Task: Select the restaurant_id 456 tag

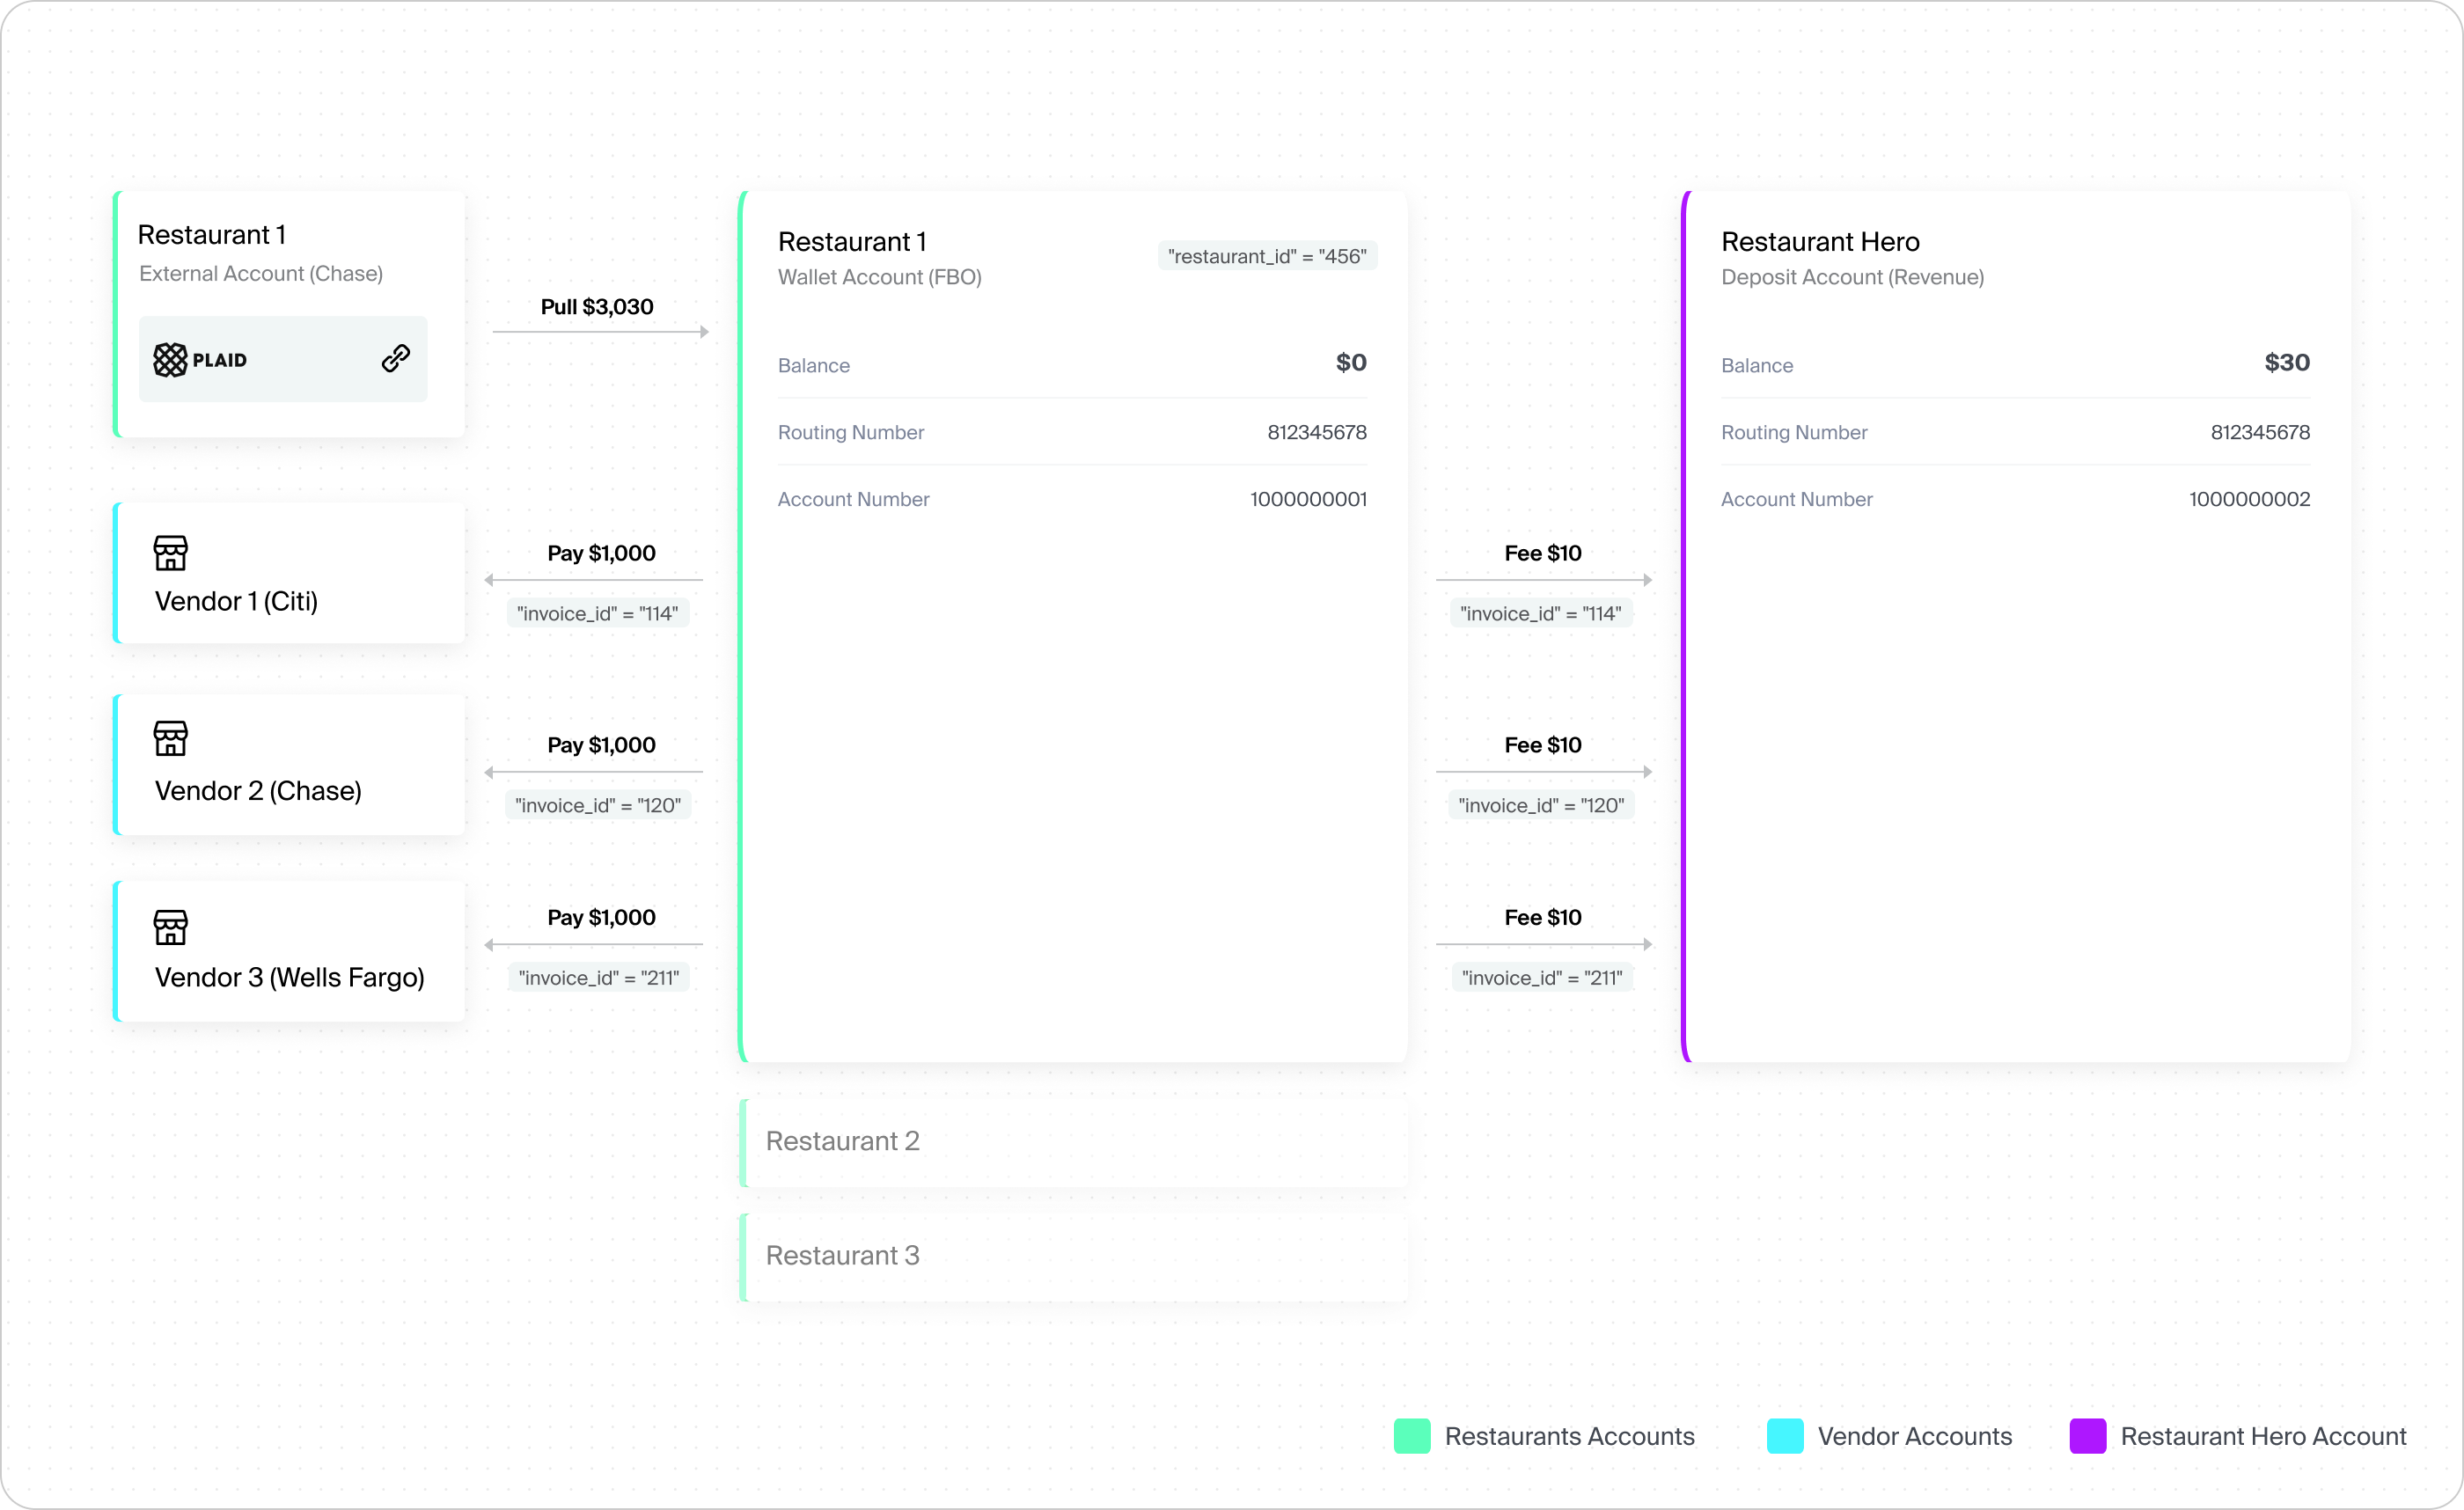Action: click(1267, 256)
